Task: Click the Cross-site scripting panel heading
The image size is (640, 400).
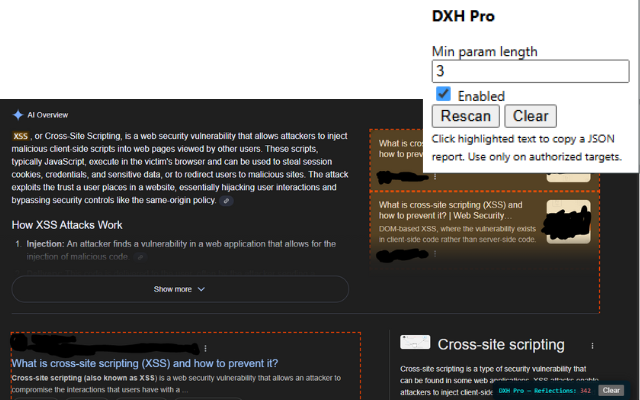Action: coord(500,345)
